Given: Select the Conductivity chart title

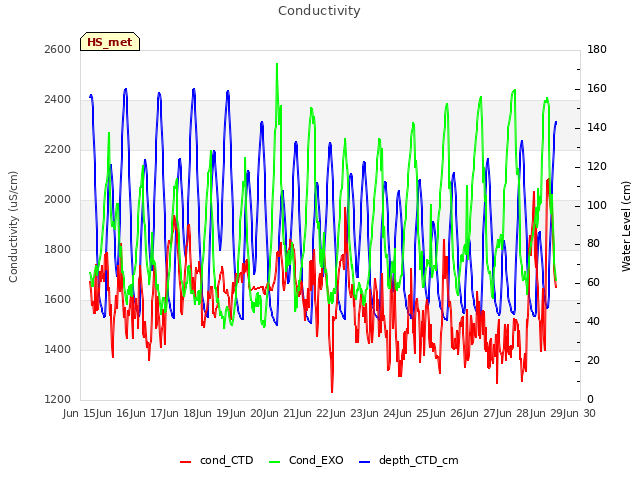Looking at the screenshot, I should [319, 11].
